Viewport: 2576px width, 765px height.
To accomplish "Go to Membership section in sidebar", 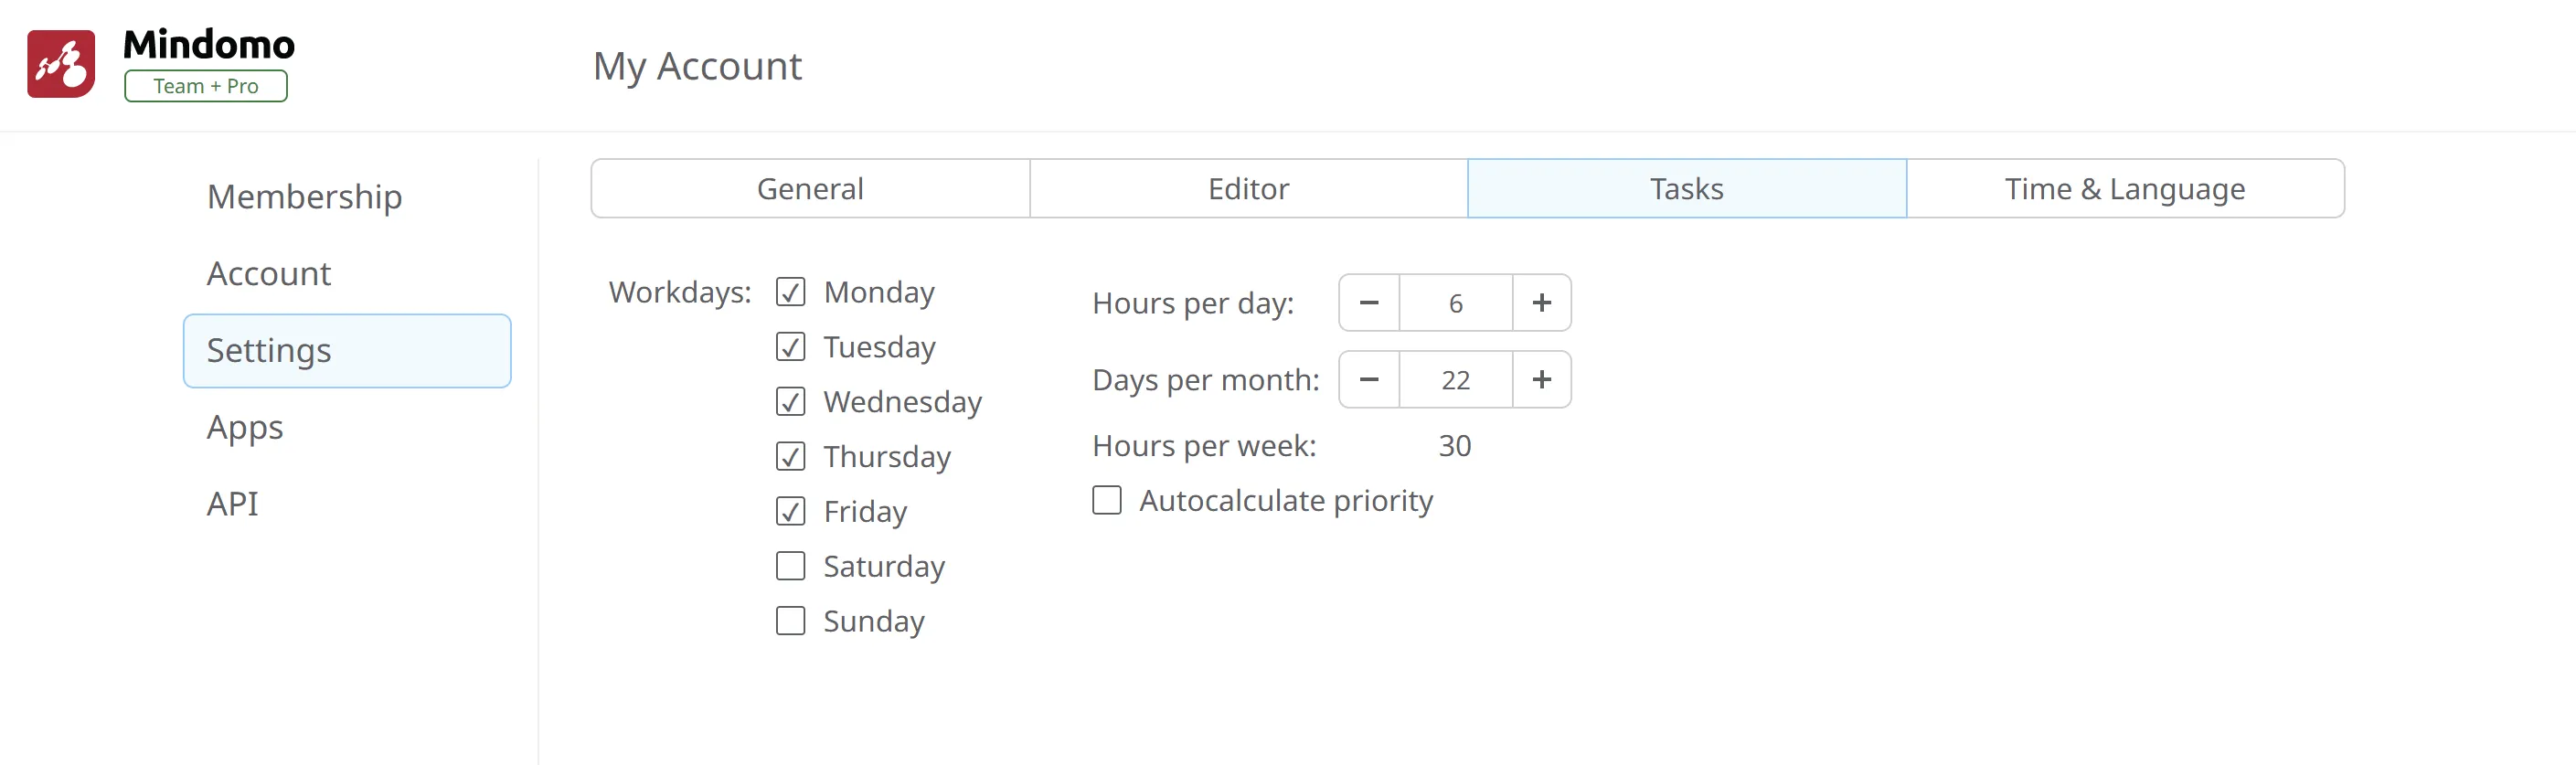I will click(x=304, y=197).
